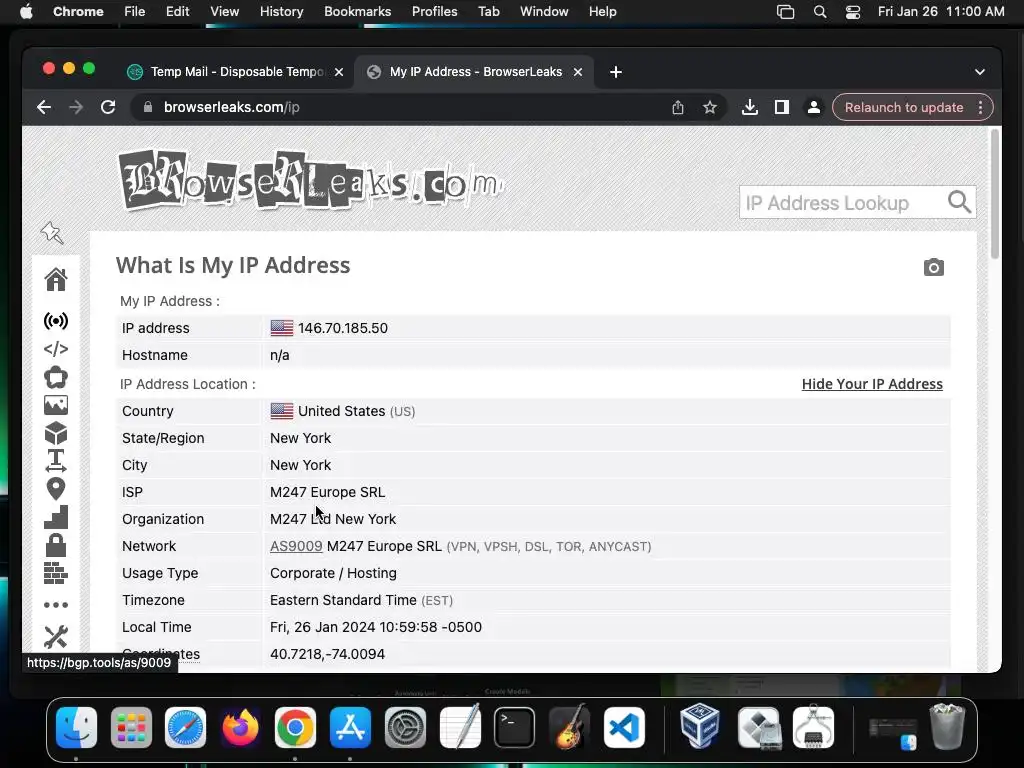Click the BrowserLeaks.com logo
1024x768 pixels.
[x=310, y=180]
